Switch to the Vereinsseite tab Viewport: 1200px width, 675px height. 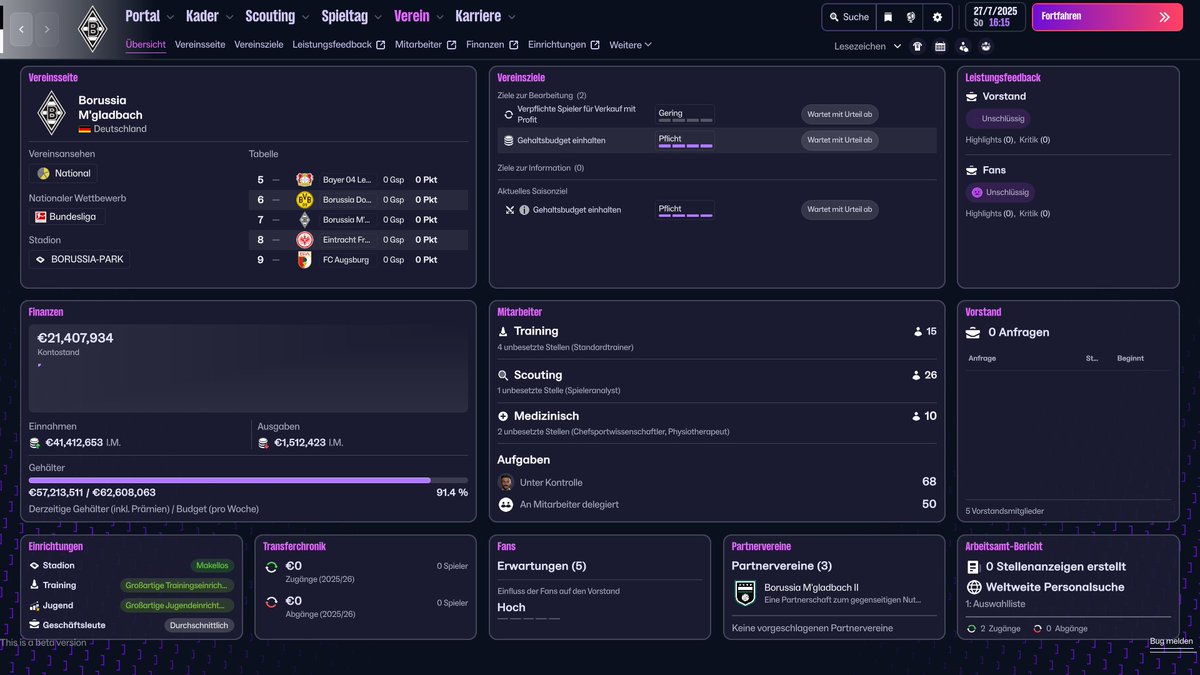click(x=200, y=45)
